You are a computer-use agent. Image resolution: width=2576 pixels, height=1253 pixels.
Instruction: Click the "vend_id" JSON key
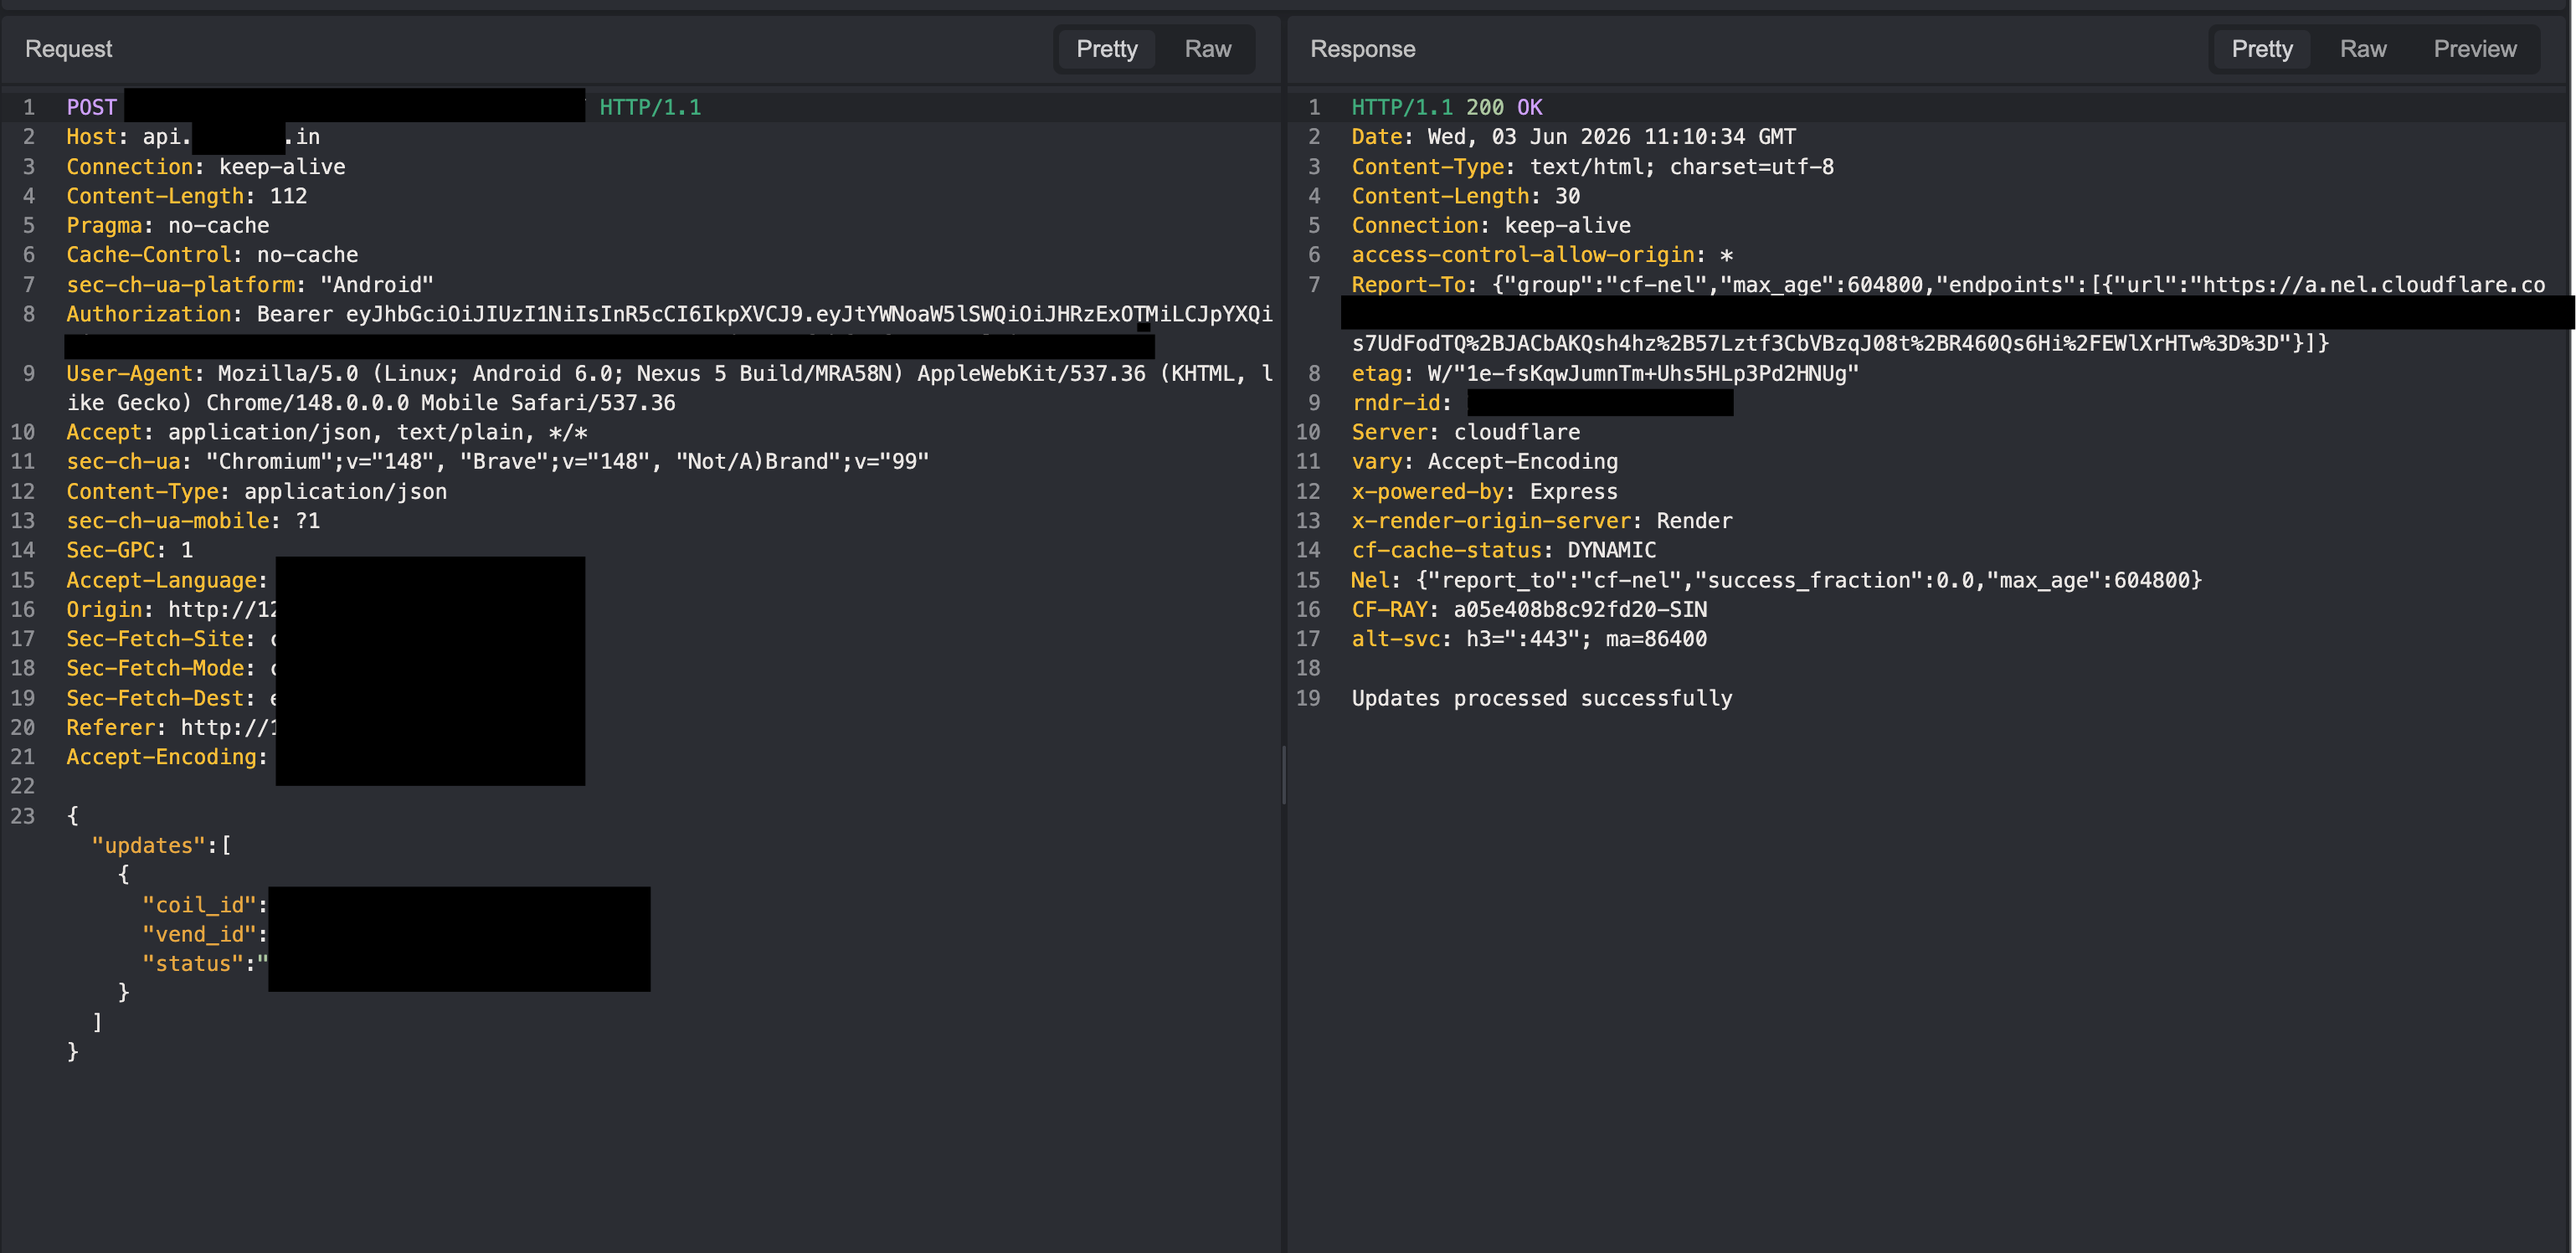[200, 934]
